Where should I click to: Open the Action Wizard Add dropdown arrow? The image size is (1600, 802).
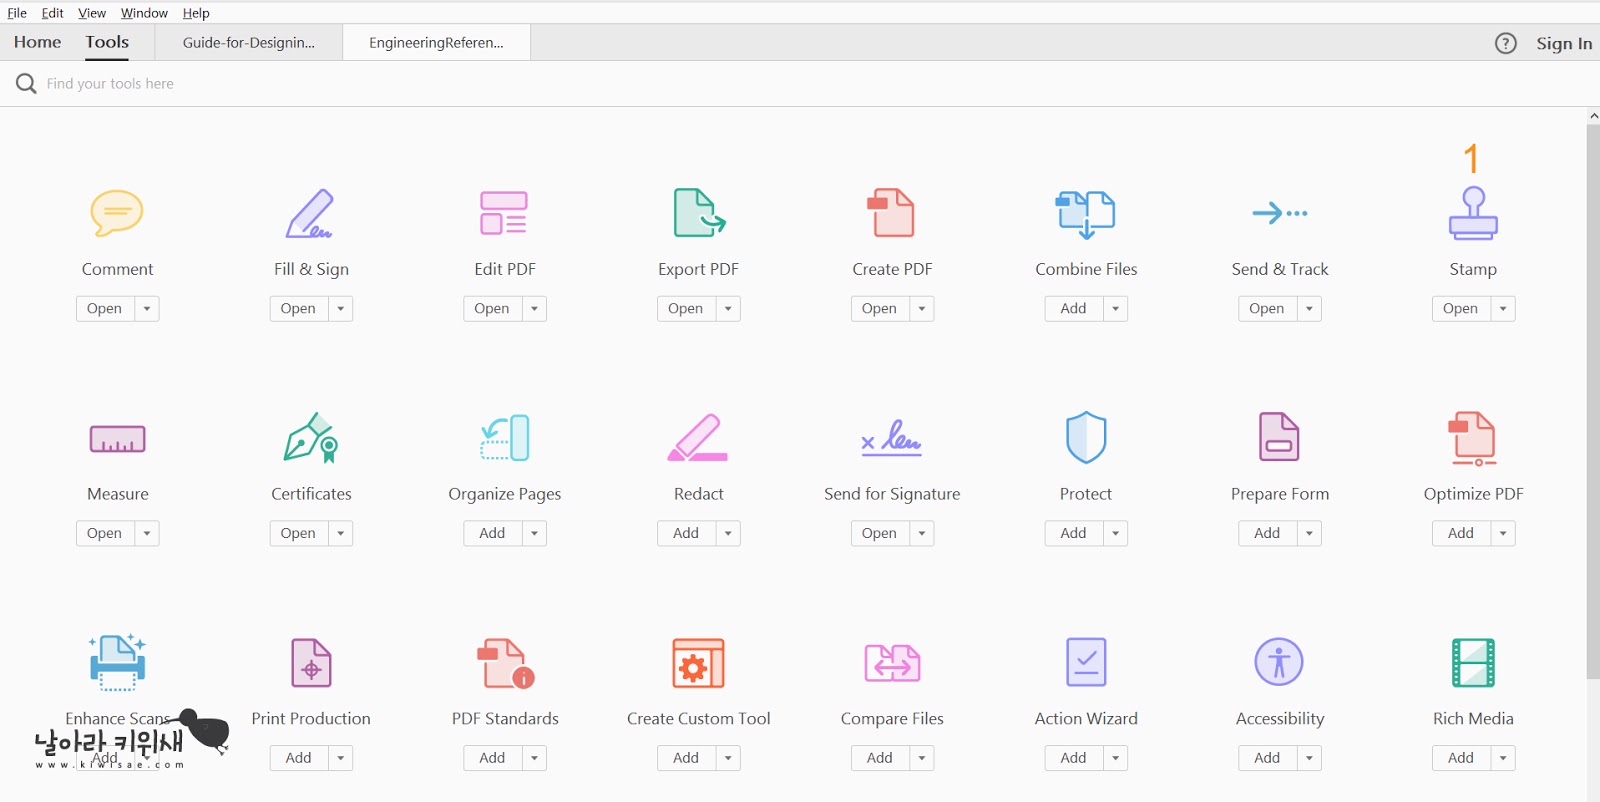(x=1116, y=758)
